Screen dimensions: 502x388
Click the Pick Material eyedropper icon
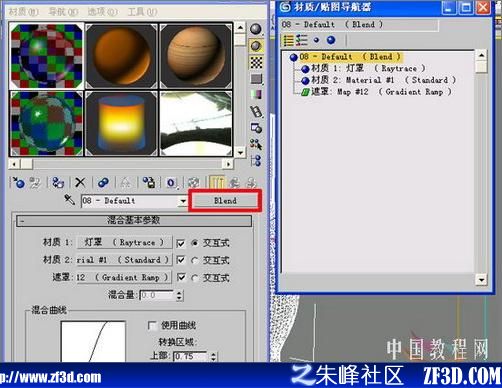point(69,200)
